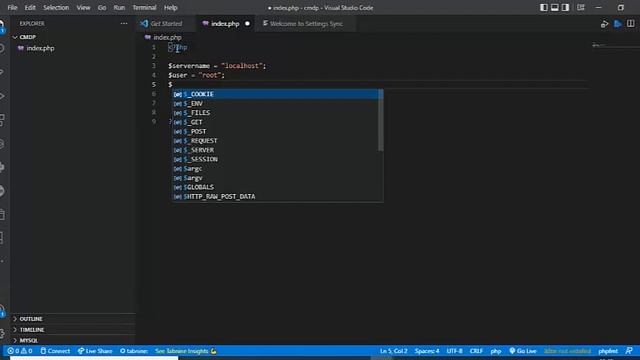Select $argv autocomplete suggestion
This screenshot has width=640, height=360.
coord(276,178)
